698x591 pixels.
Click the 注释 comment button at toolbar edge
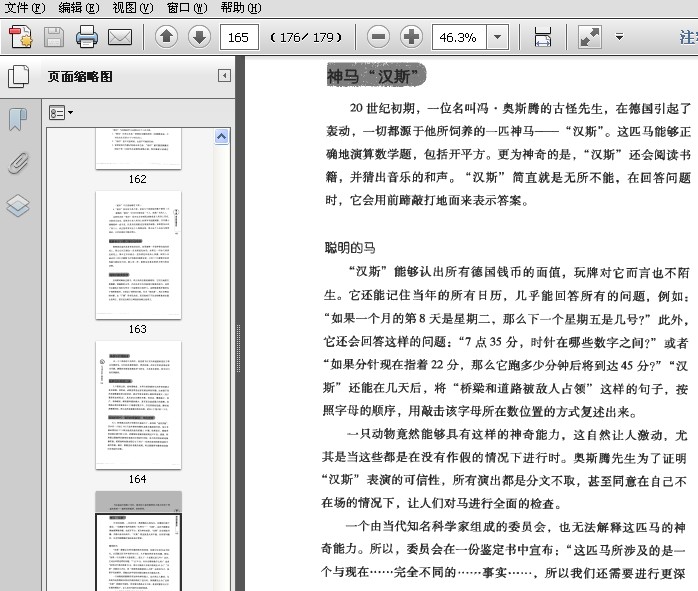[x=688, y=37]
